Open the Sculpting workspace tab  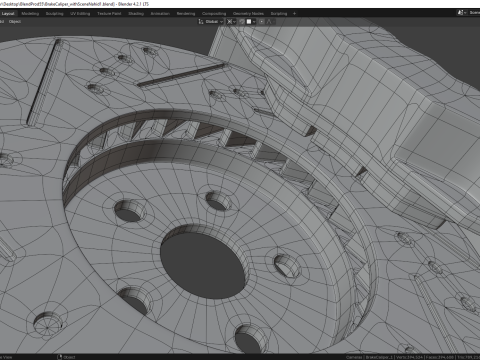[x=54, y=14]
